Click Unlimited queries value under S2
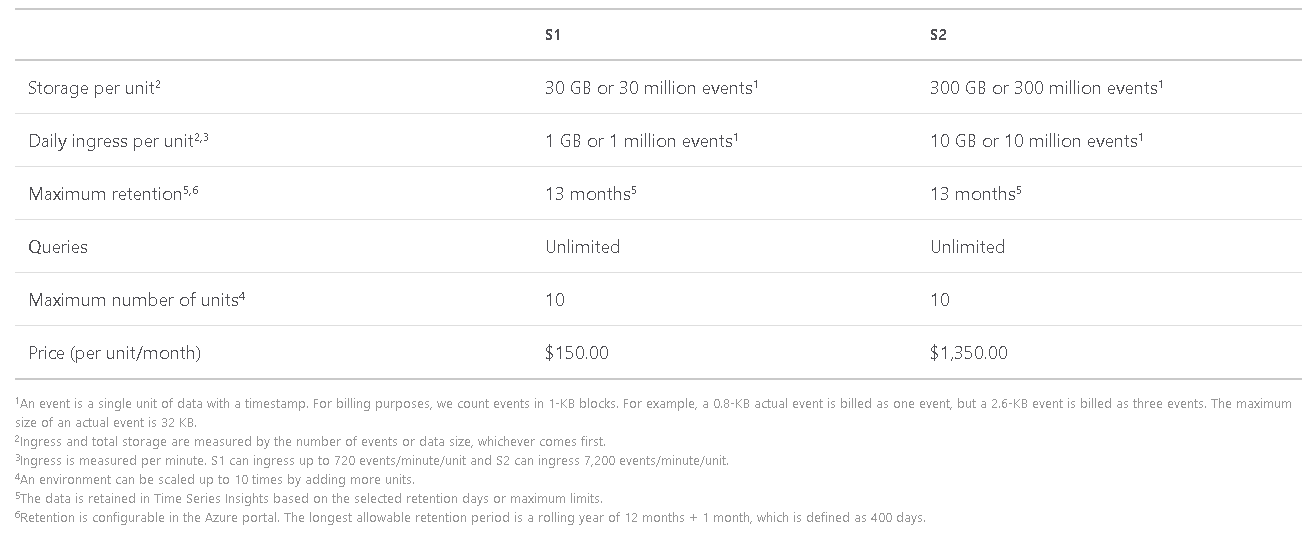The width and height of the screenshot is (1302, 538). (x=968, y=247)
